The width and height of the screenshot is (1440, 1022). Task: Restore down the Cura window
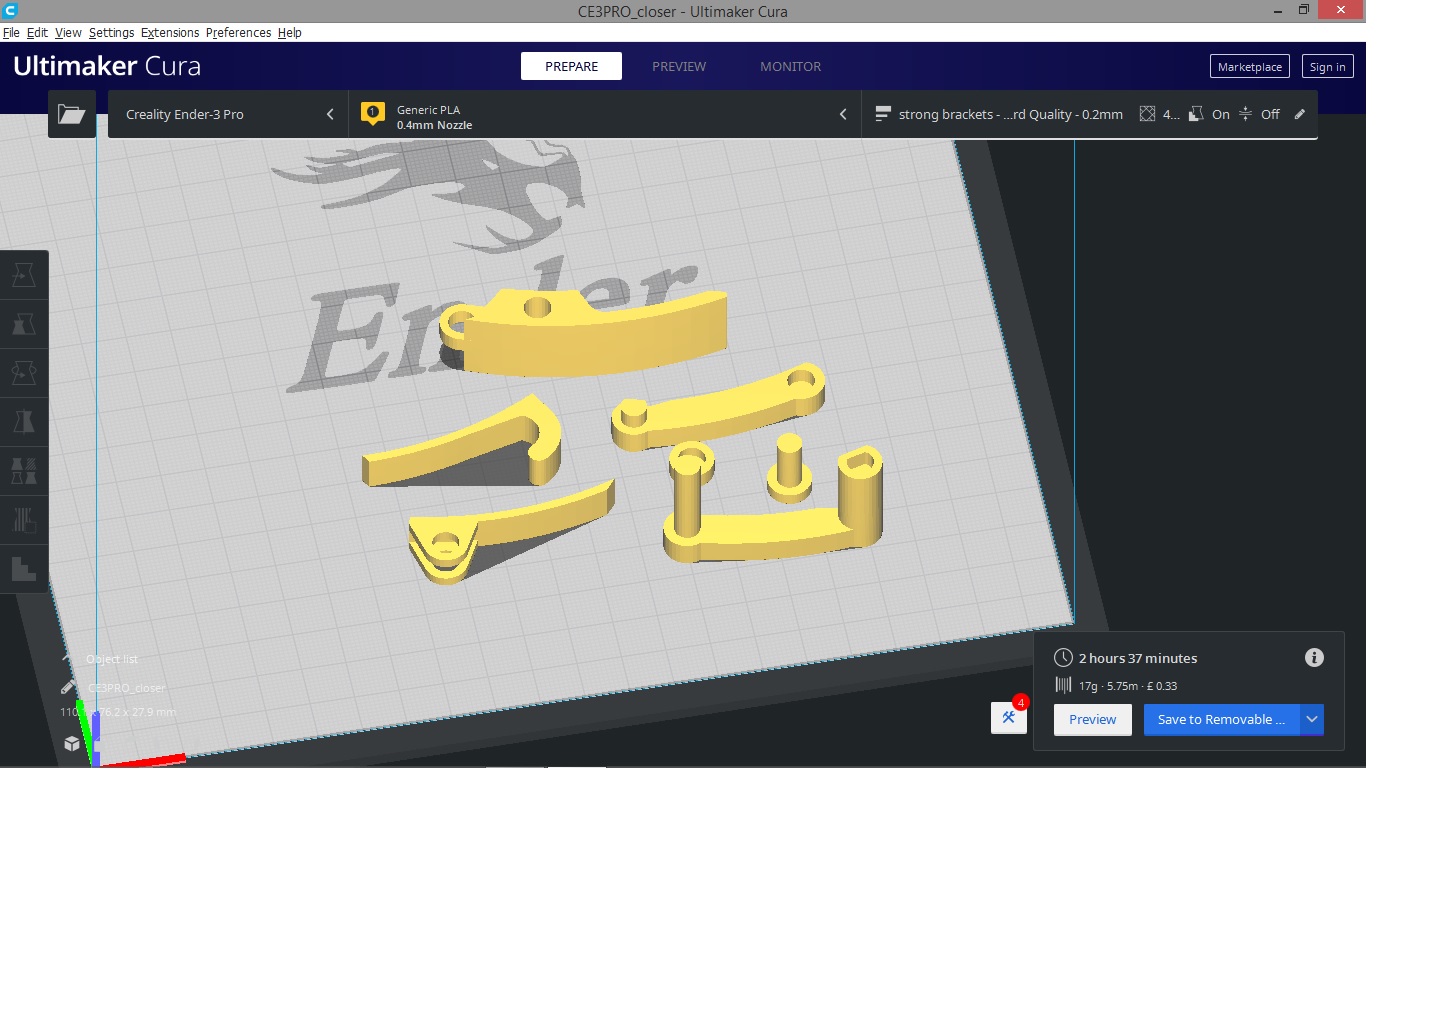click(x=1303, y=10)
